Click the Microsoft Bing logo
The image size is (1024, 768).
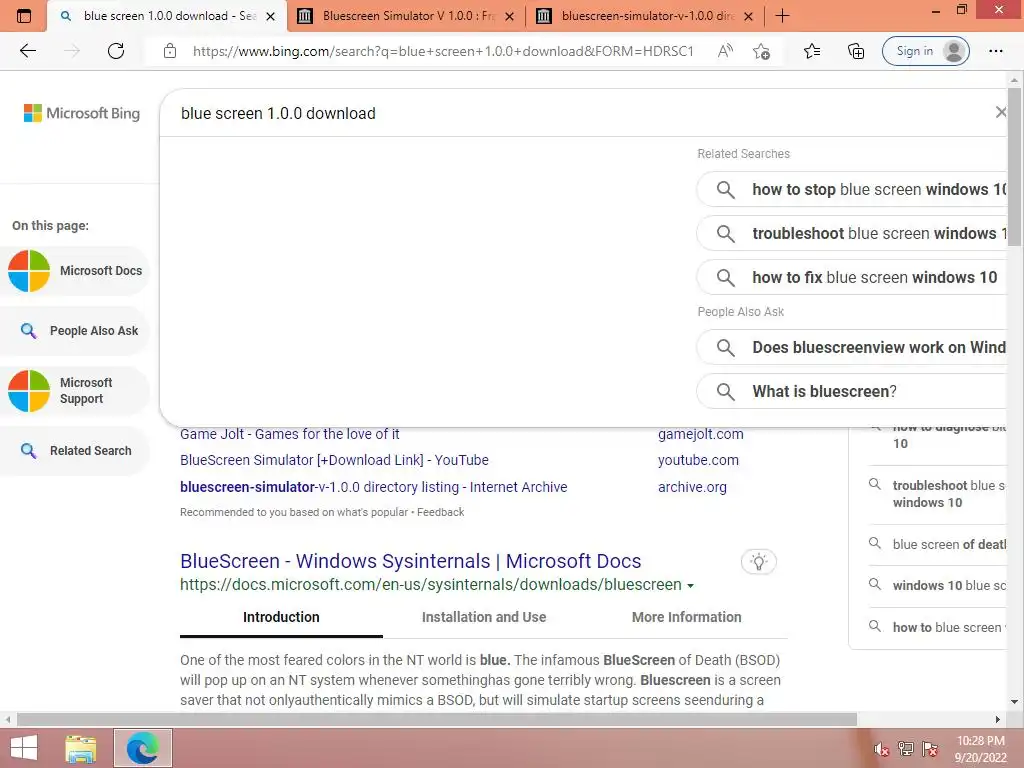(82, 113)
